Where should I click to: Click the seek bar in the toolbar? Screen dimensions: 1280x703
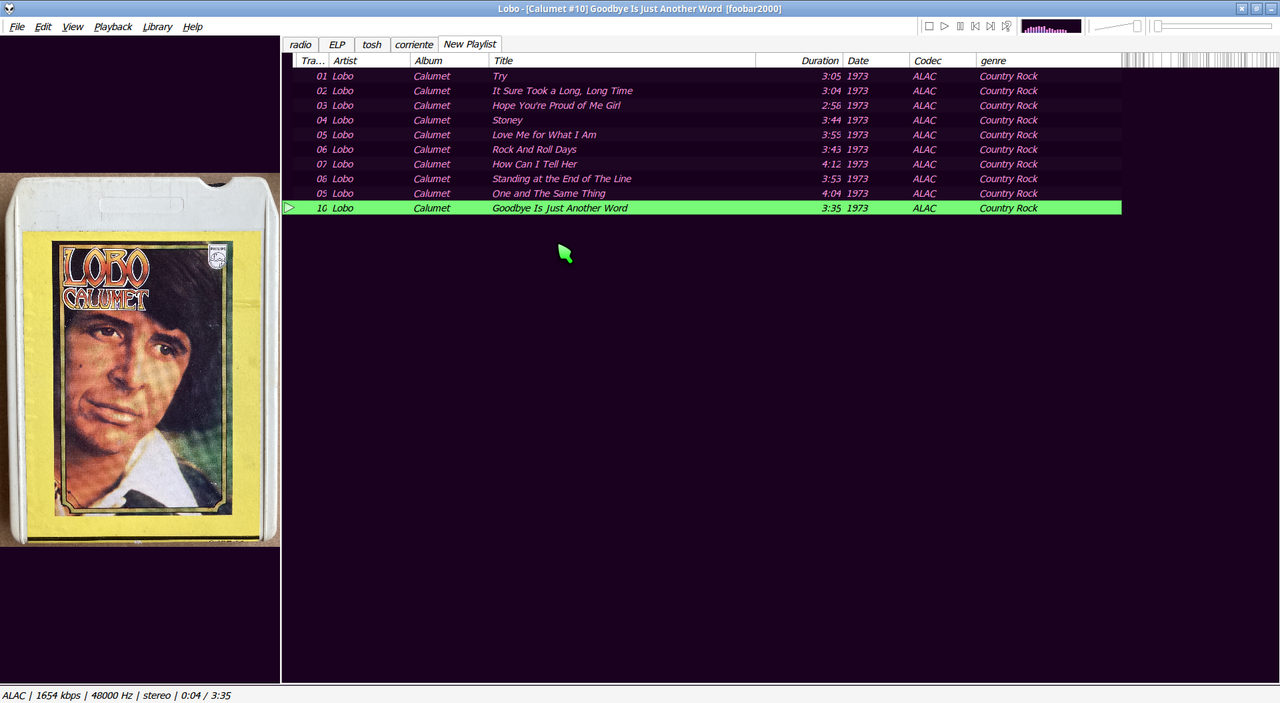click(x=1213, y=27)
